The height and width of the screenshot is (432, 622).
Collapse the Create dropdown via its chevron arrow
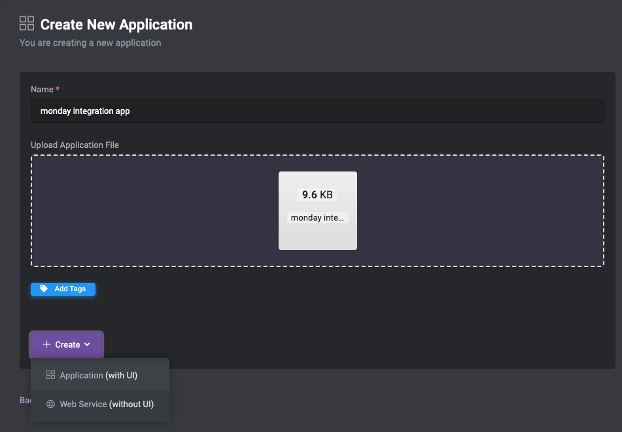[x=88, y=344]
